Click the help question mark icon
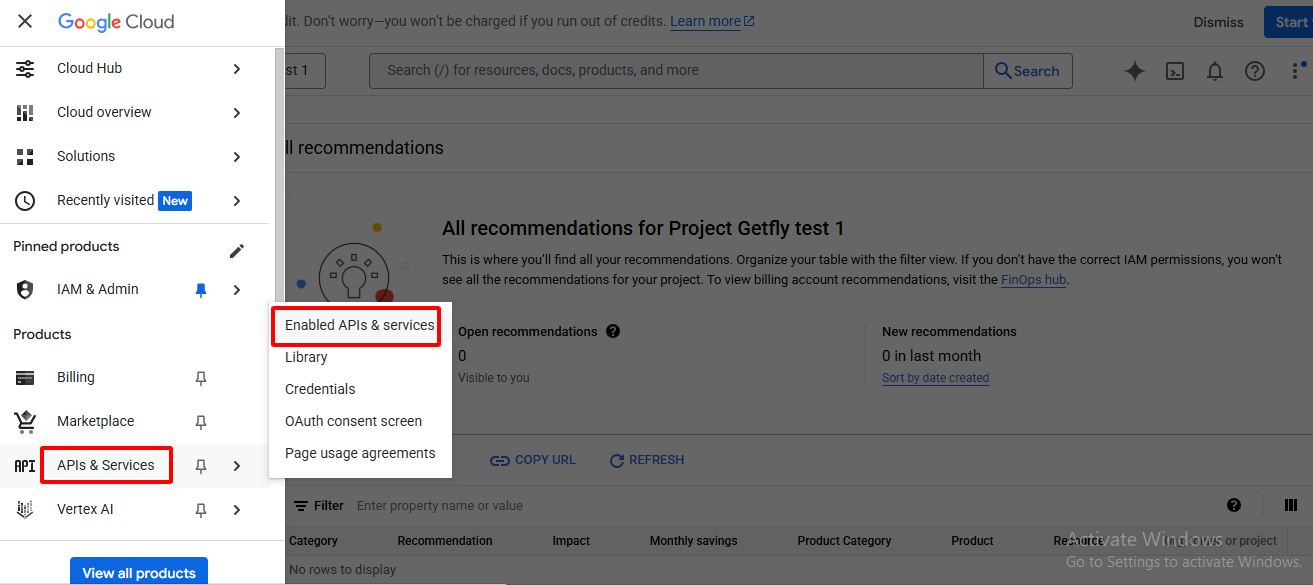The height and width of the screenshot is (585, 1313). 1254,71
